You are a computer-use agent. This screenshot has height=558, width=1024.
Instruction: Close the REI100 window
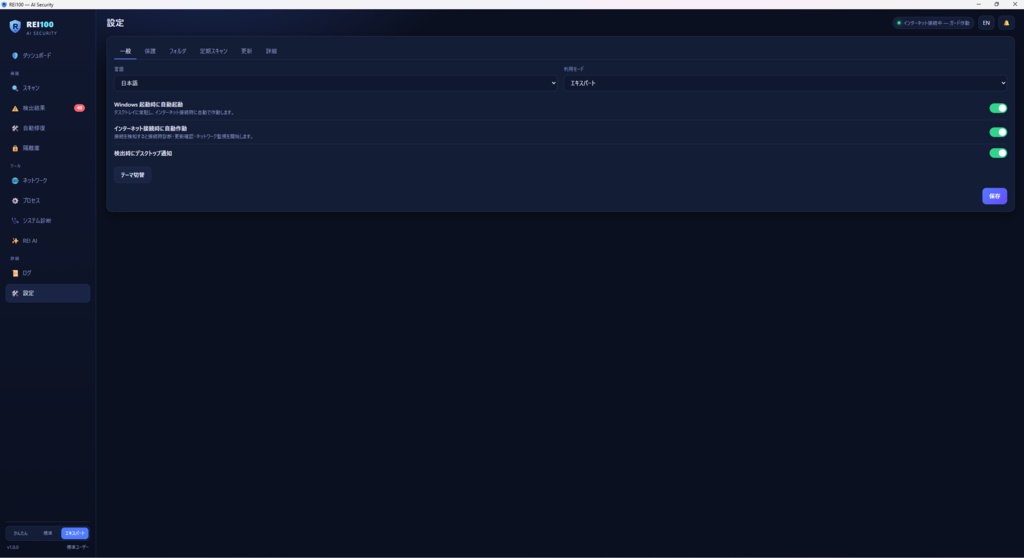[1015, 4]
